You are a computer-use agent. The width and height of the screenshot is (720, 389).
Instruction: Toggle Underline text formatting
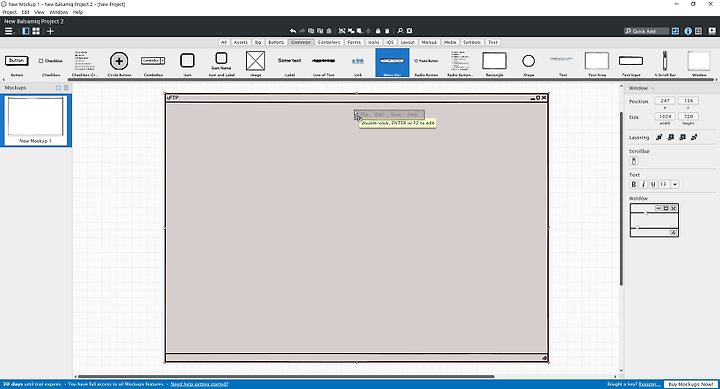[653, 184]
